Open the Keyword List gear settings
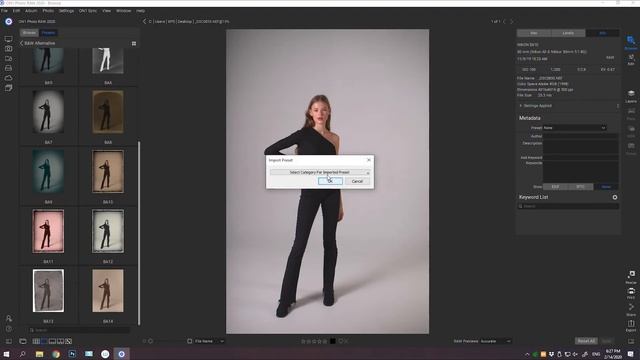Image resolution: width=640 pixels, height=360 pixels. (x=615, y=197)
